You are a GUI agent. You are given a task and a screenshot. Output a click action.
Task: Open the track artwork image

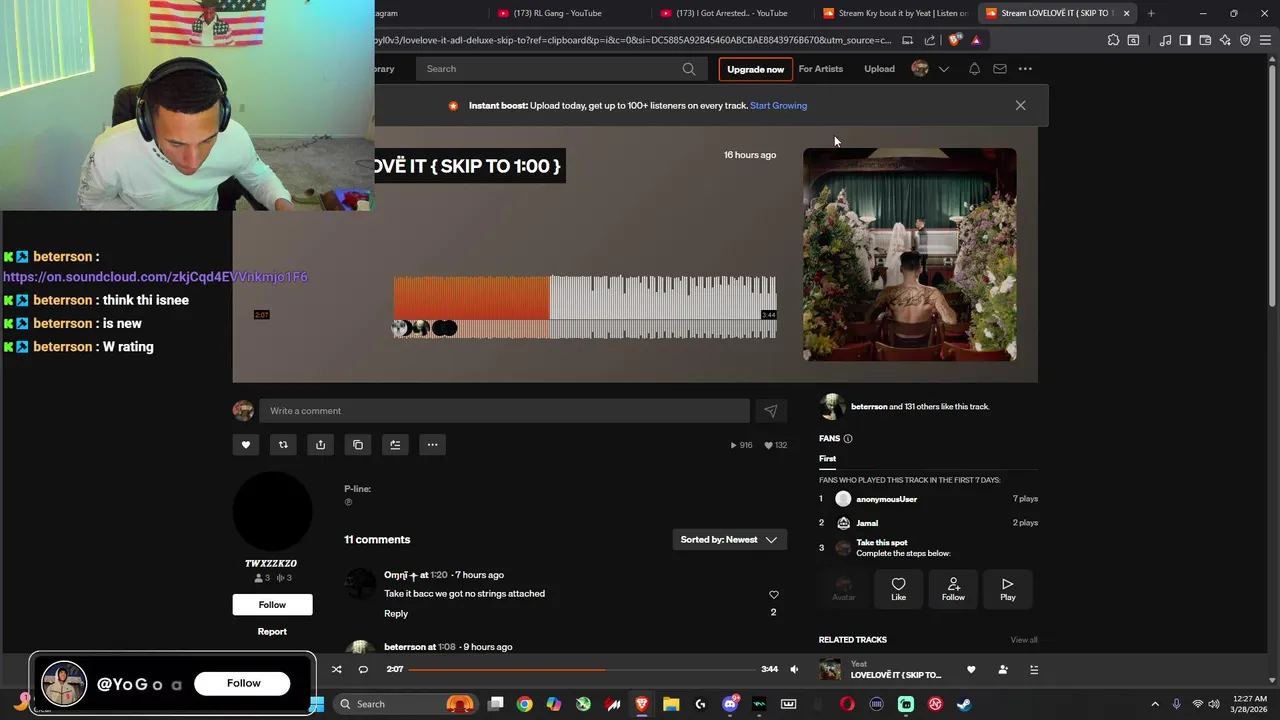tap(909, 254)
